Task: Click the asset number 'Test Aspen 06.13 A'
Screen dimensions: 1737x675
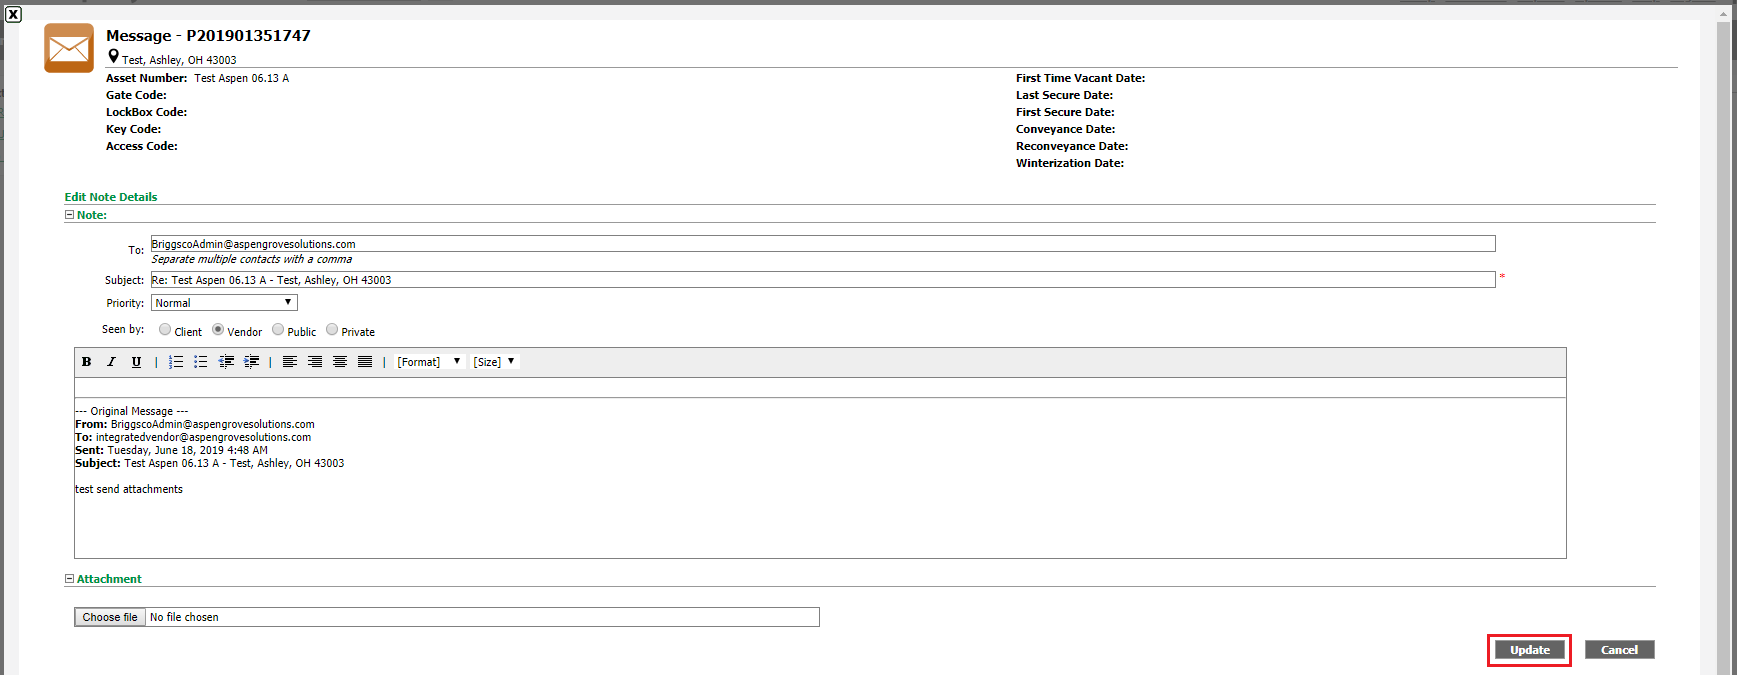Action: 241,78
